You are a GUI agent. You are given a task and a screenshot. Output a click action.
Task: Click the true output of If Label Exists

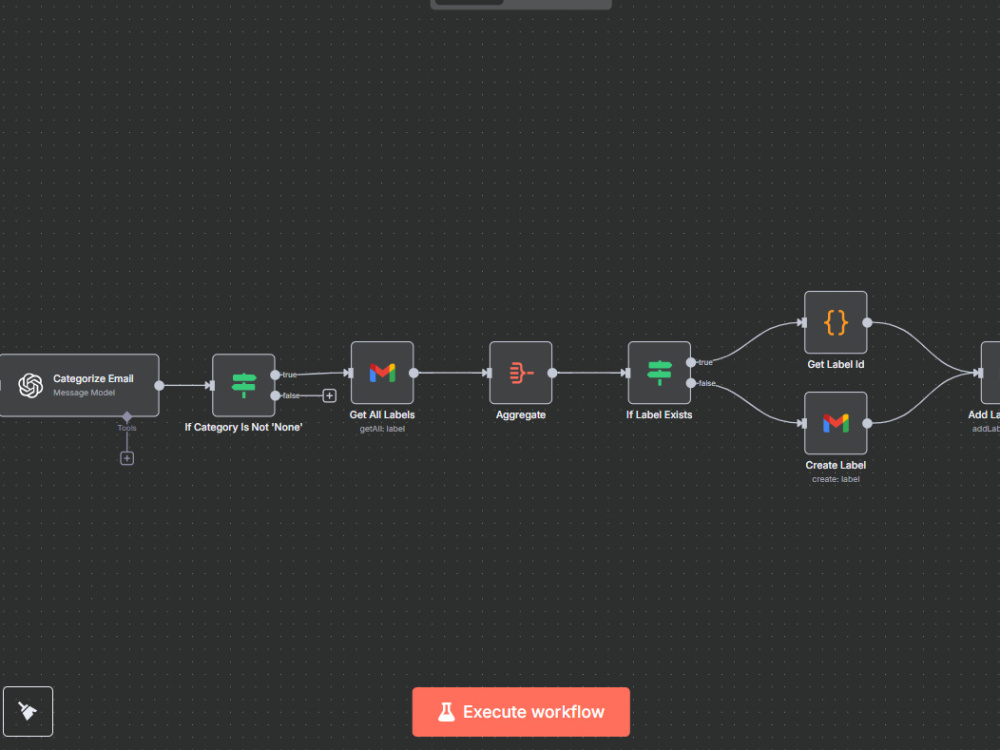tap(691, 362)
